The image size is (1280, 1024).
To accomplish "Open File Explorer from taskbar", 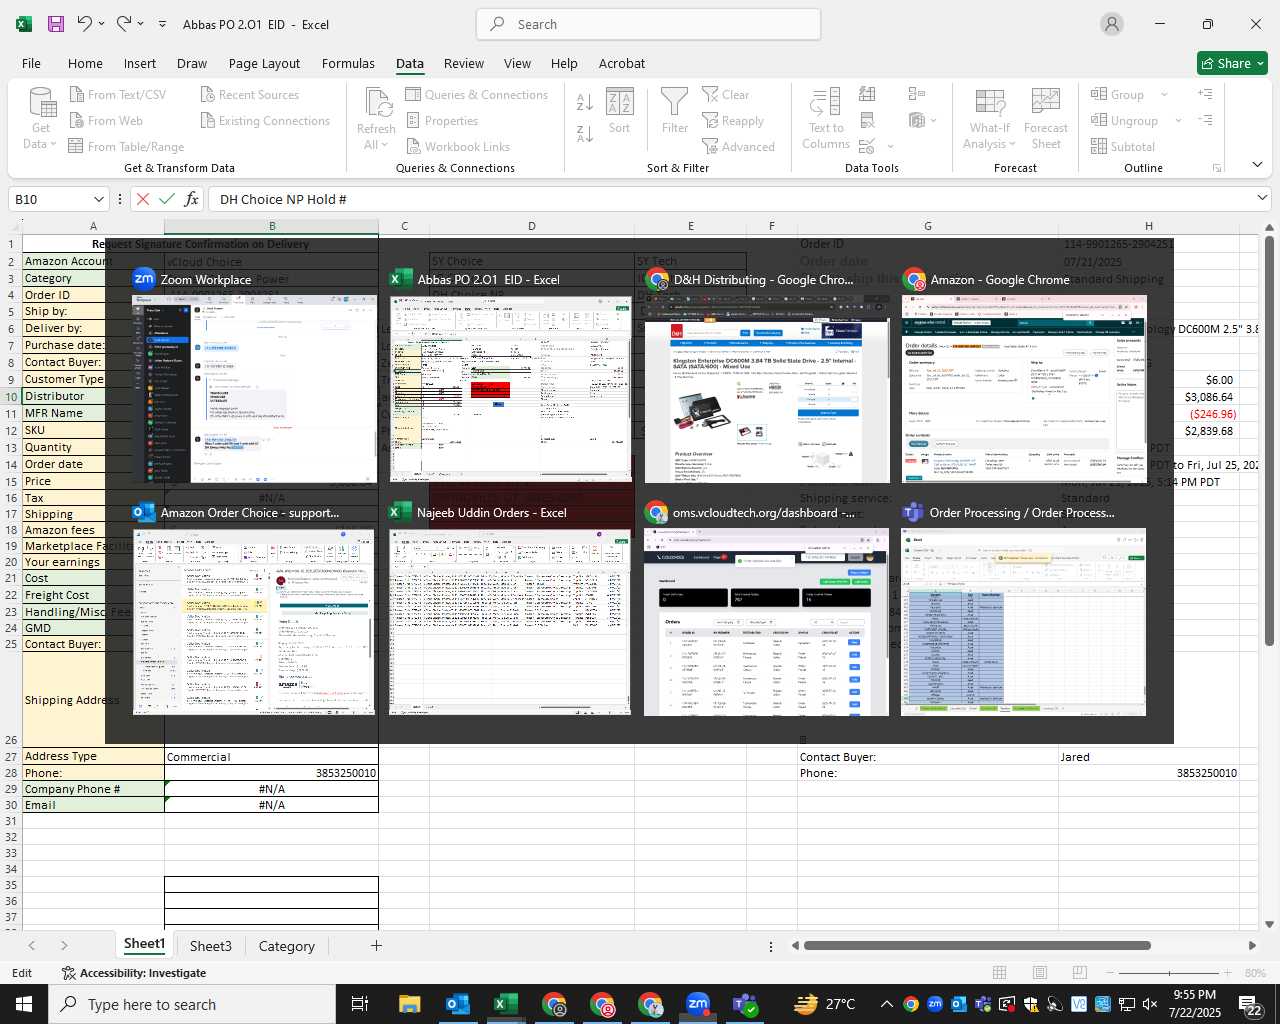I will (410, 1004).
